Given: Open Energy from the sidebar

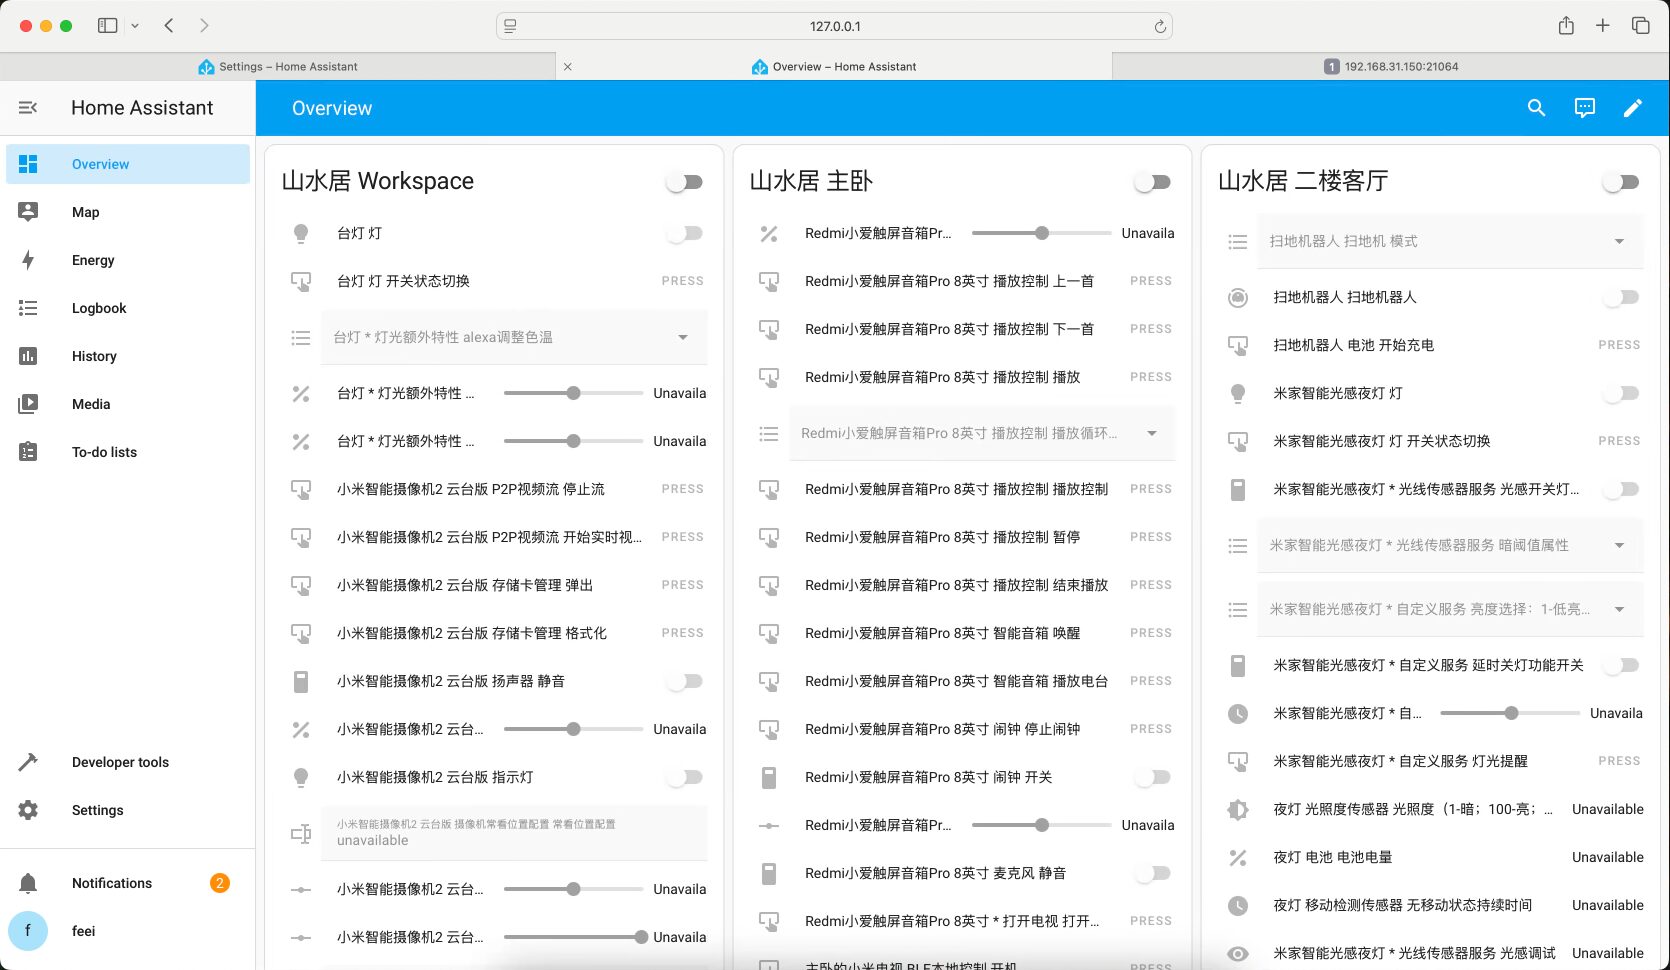Looking at the screenshot, I should 128,260.
